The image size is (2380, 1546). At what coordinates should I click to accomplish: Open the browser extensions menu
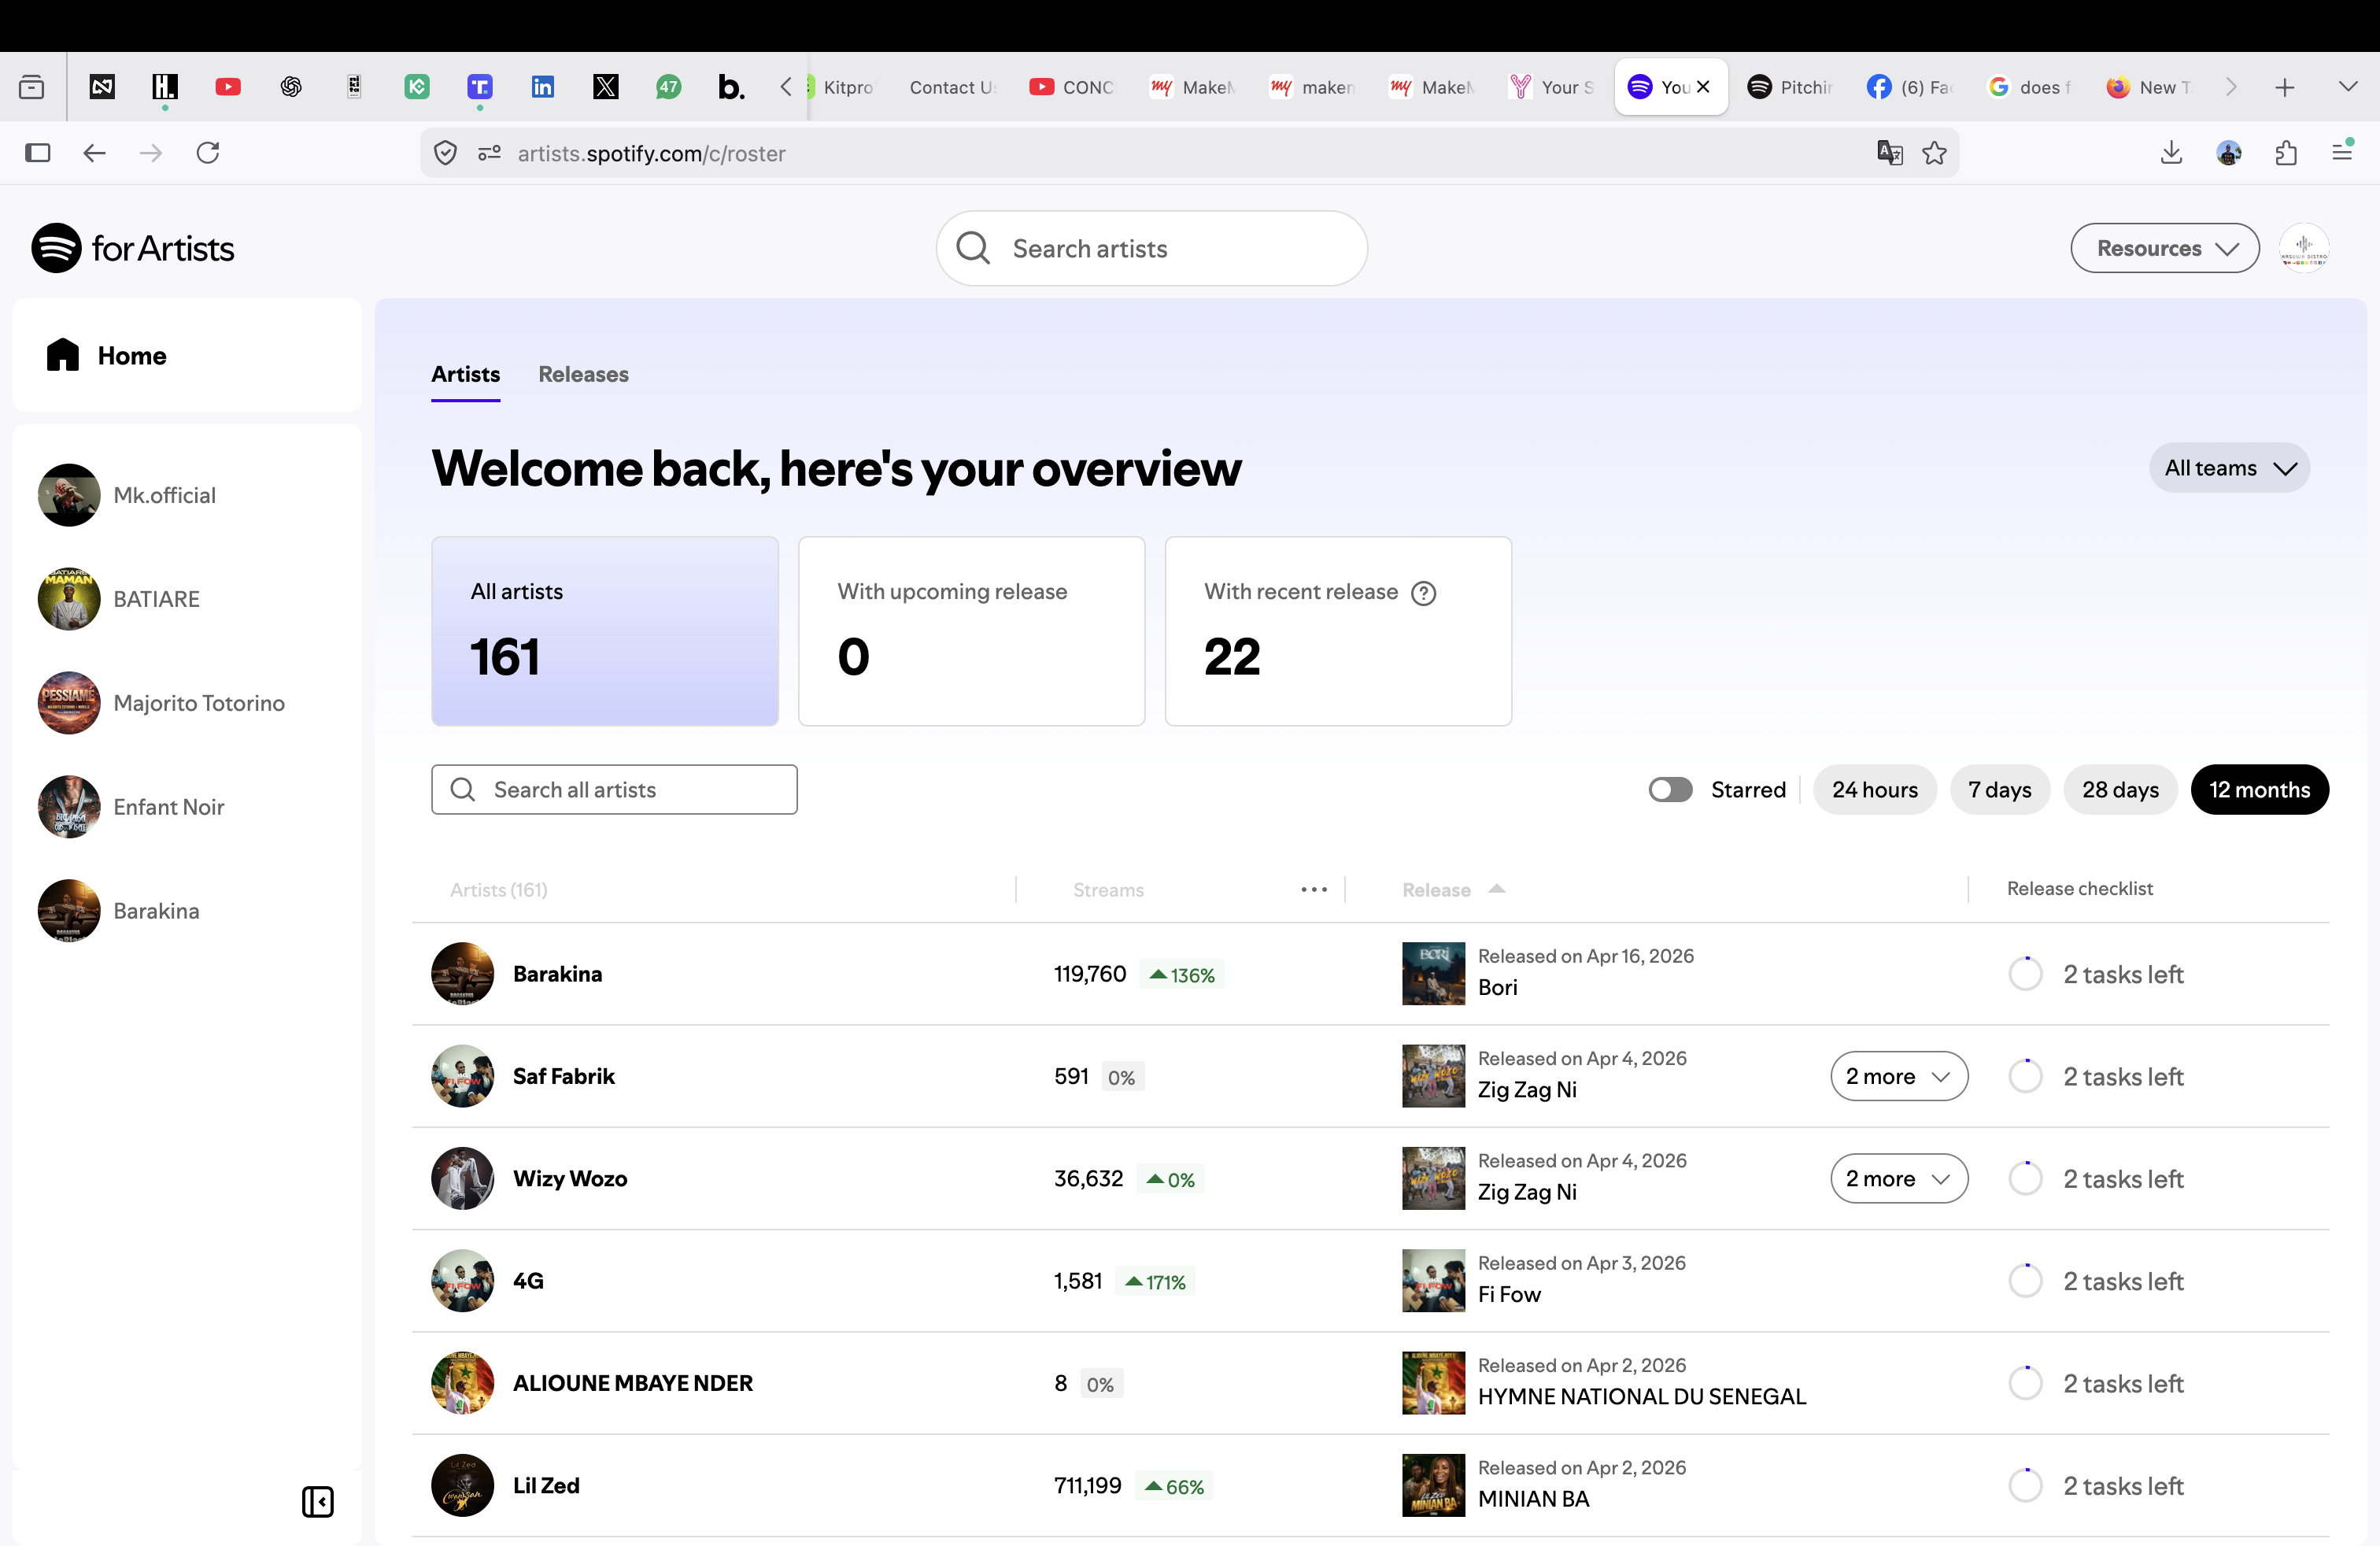click(2286, 153)
